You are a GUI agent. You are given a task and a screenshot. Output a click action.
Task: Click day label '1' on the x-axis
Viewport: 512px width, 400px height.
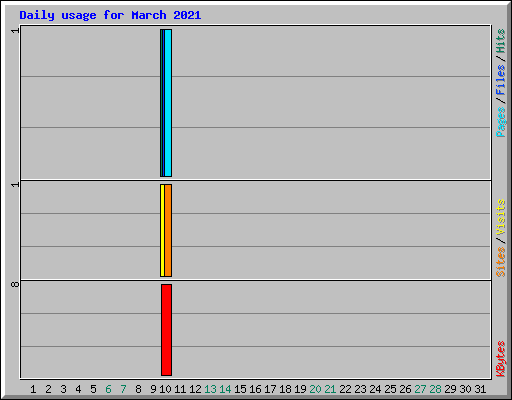(33, 389)
